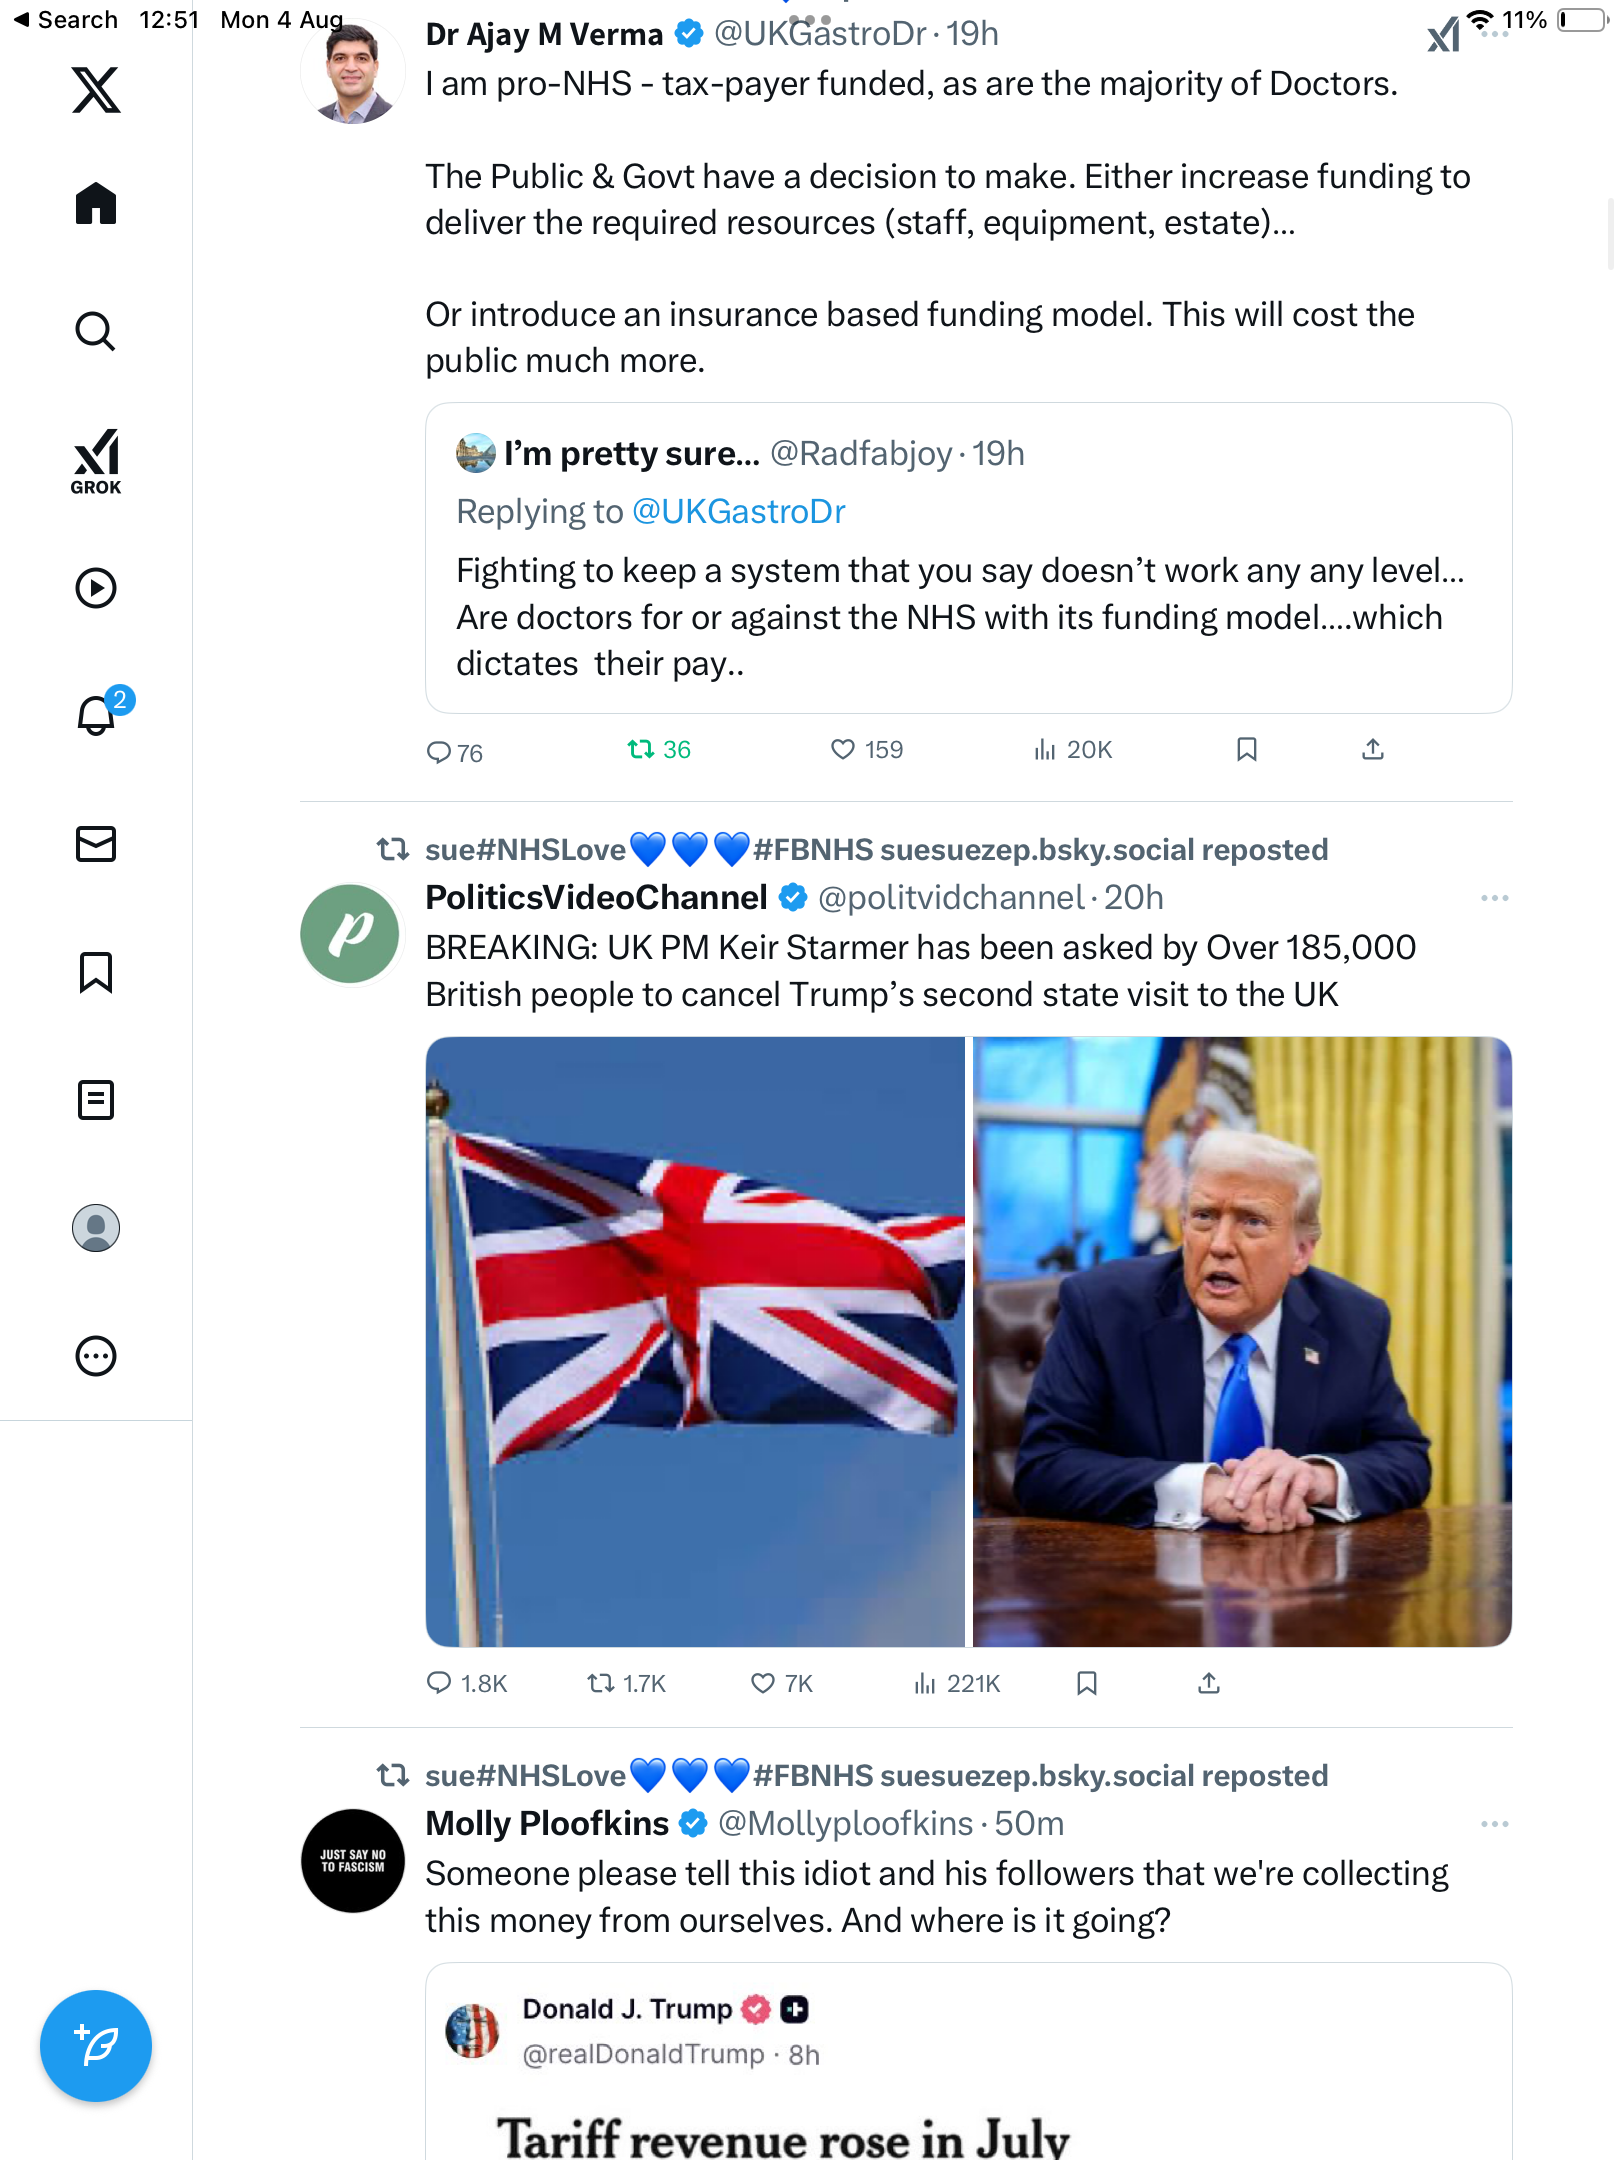Open the Messages envelope icon
The height and width of the screenshot is (2160, 1620).
pyautogui.click(x=96, y=844)
